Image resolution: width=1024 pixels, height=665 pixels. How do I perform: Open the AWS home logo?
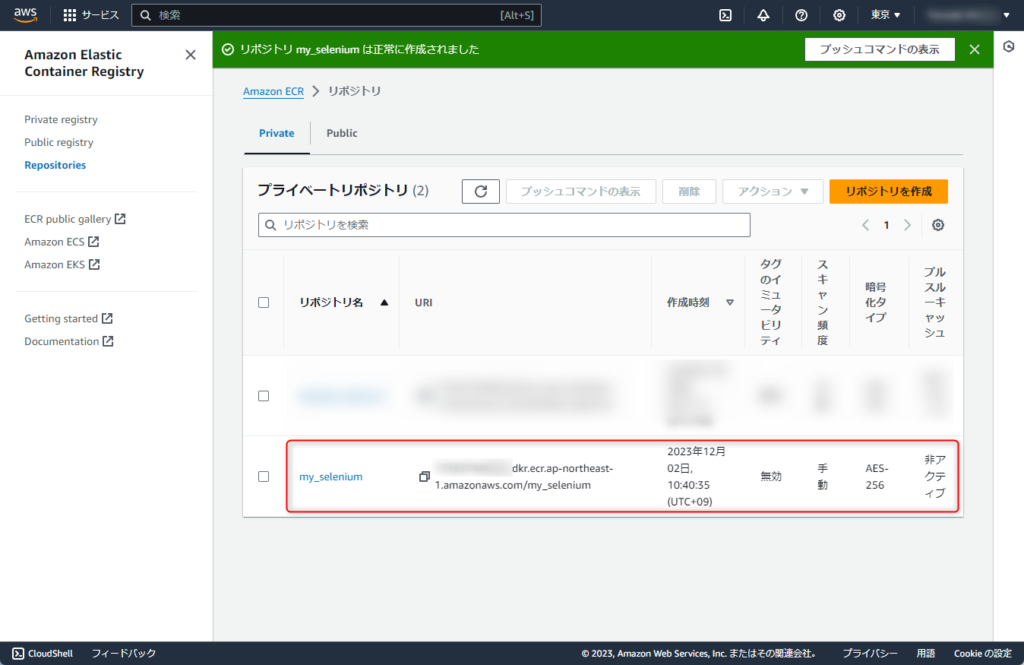[25, 14]
